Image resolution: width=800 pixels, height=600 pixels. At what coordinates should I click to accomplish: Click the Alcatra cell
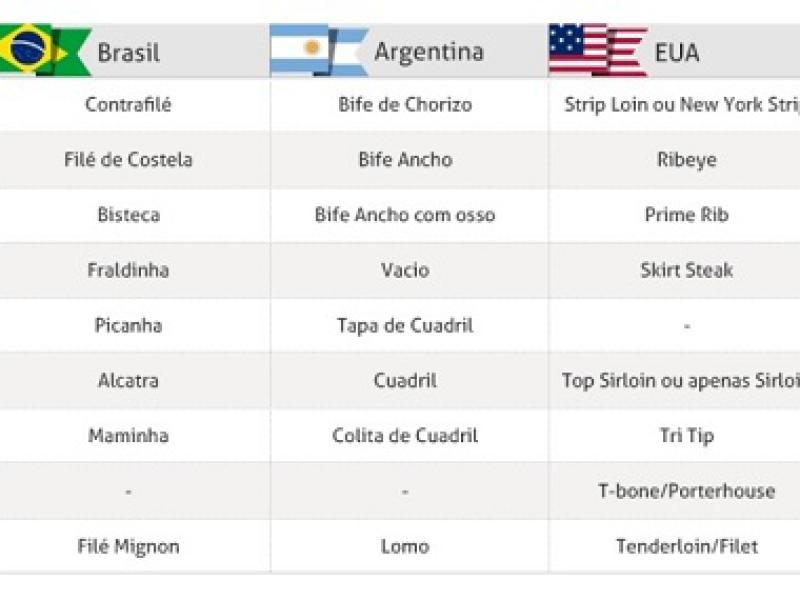pos(128,381)
